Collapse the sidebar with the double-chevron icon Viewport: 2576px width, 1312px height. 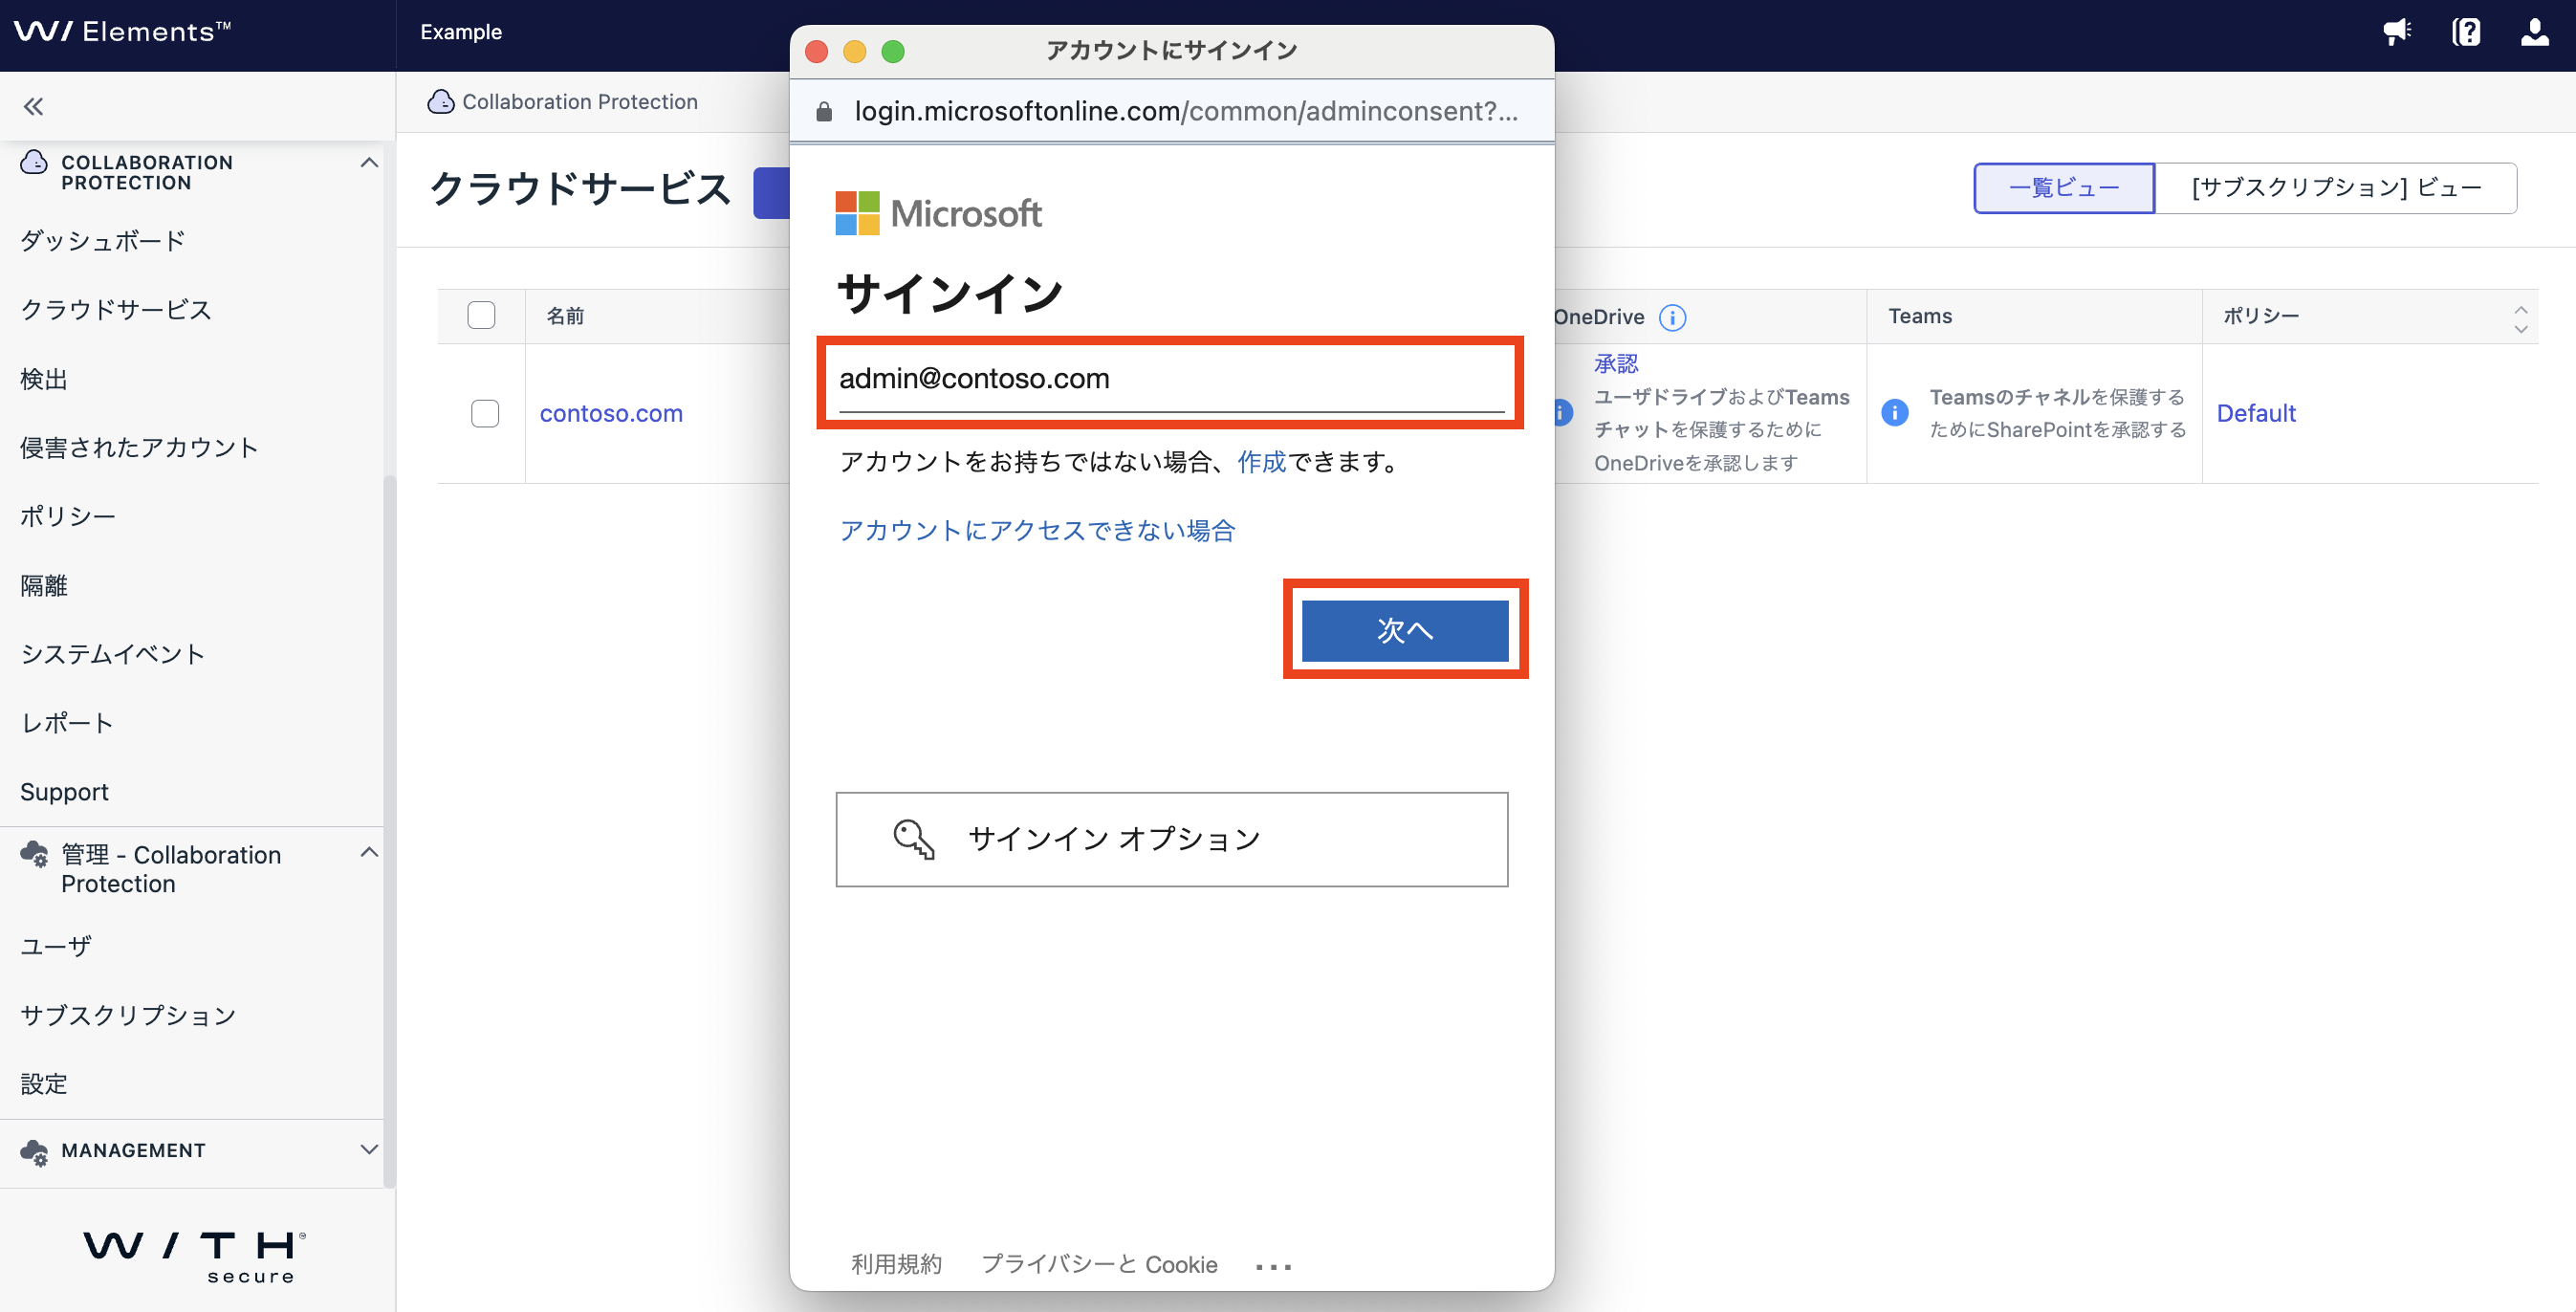click(x=34, y=106)
